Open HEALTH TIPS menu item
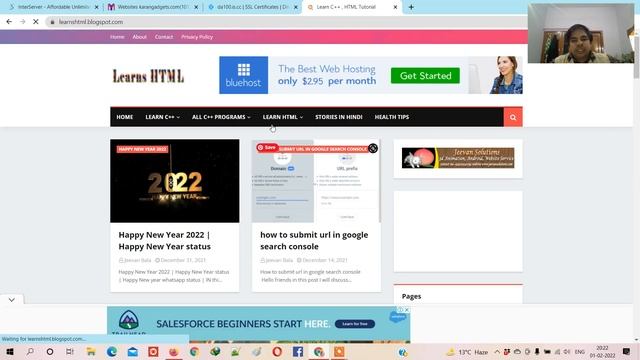The width and height of the screenshot is (640, 360). click(x=391, y=117)
